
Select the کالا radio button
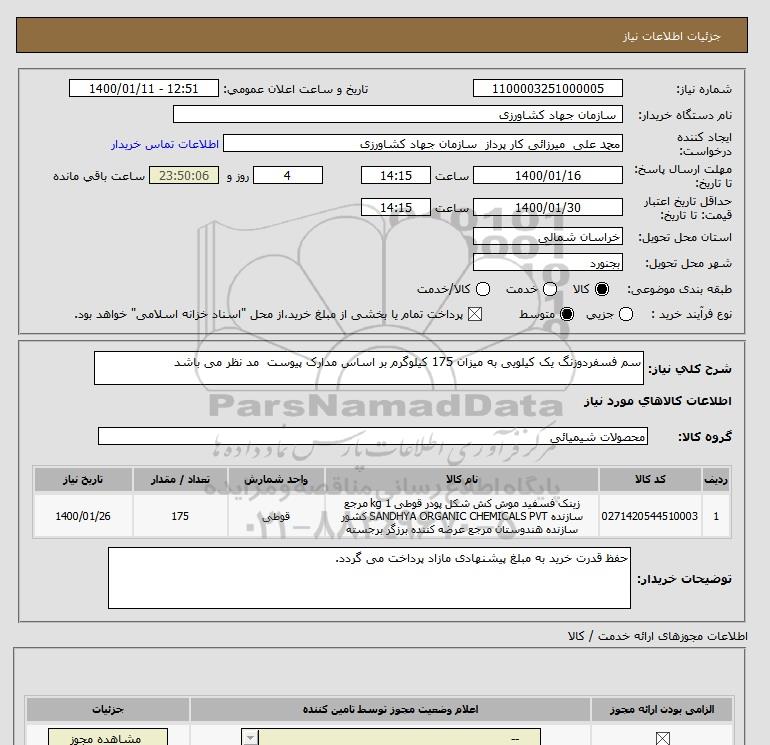[x=602, y=289]
